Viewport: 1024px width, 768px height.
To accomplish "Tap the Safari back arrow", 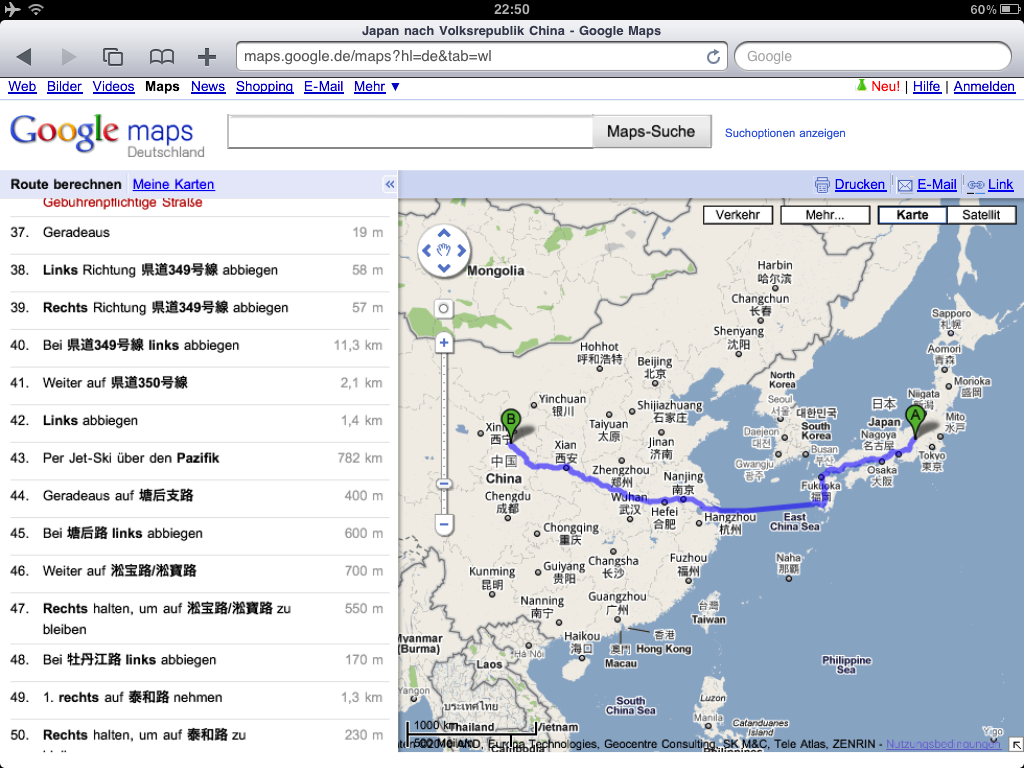I will (24, 57).
